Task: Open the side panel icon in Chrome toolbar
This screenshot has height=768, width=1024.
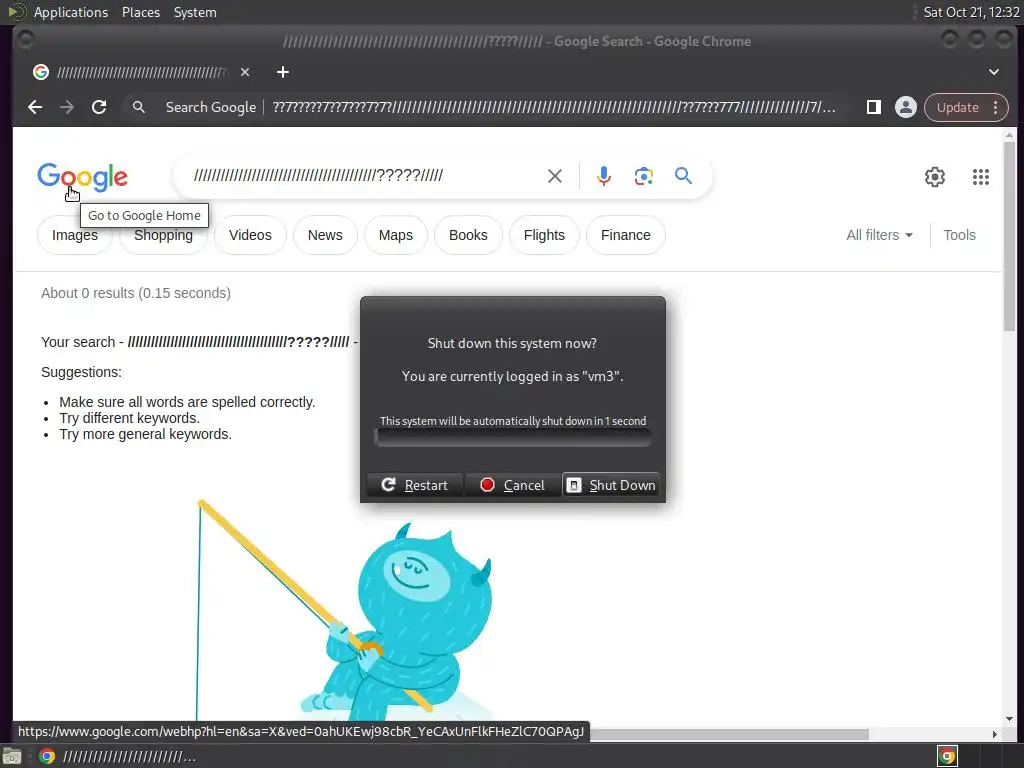Action: click(874, 107)
